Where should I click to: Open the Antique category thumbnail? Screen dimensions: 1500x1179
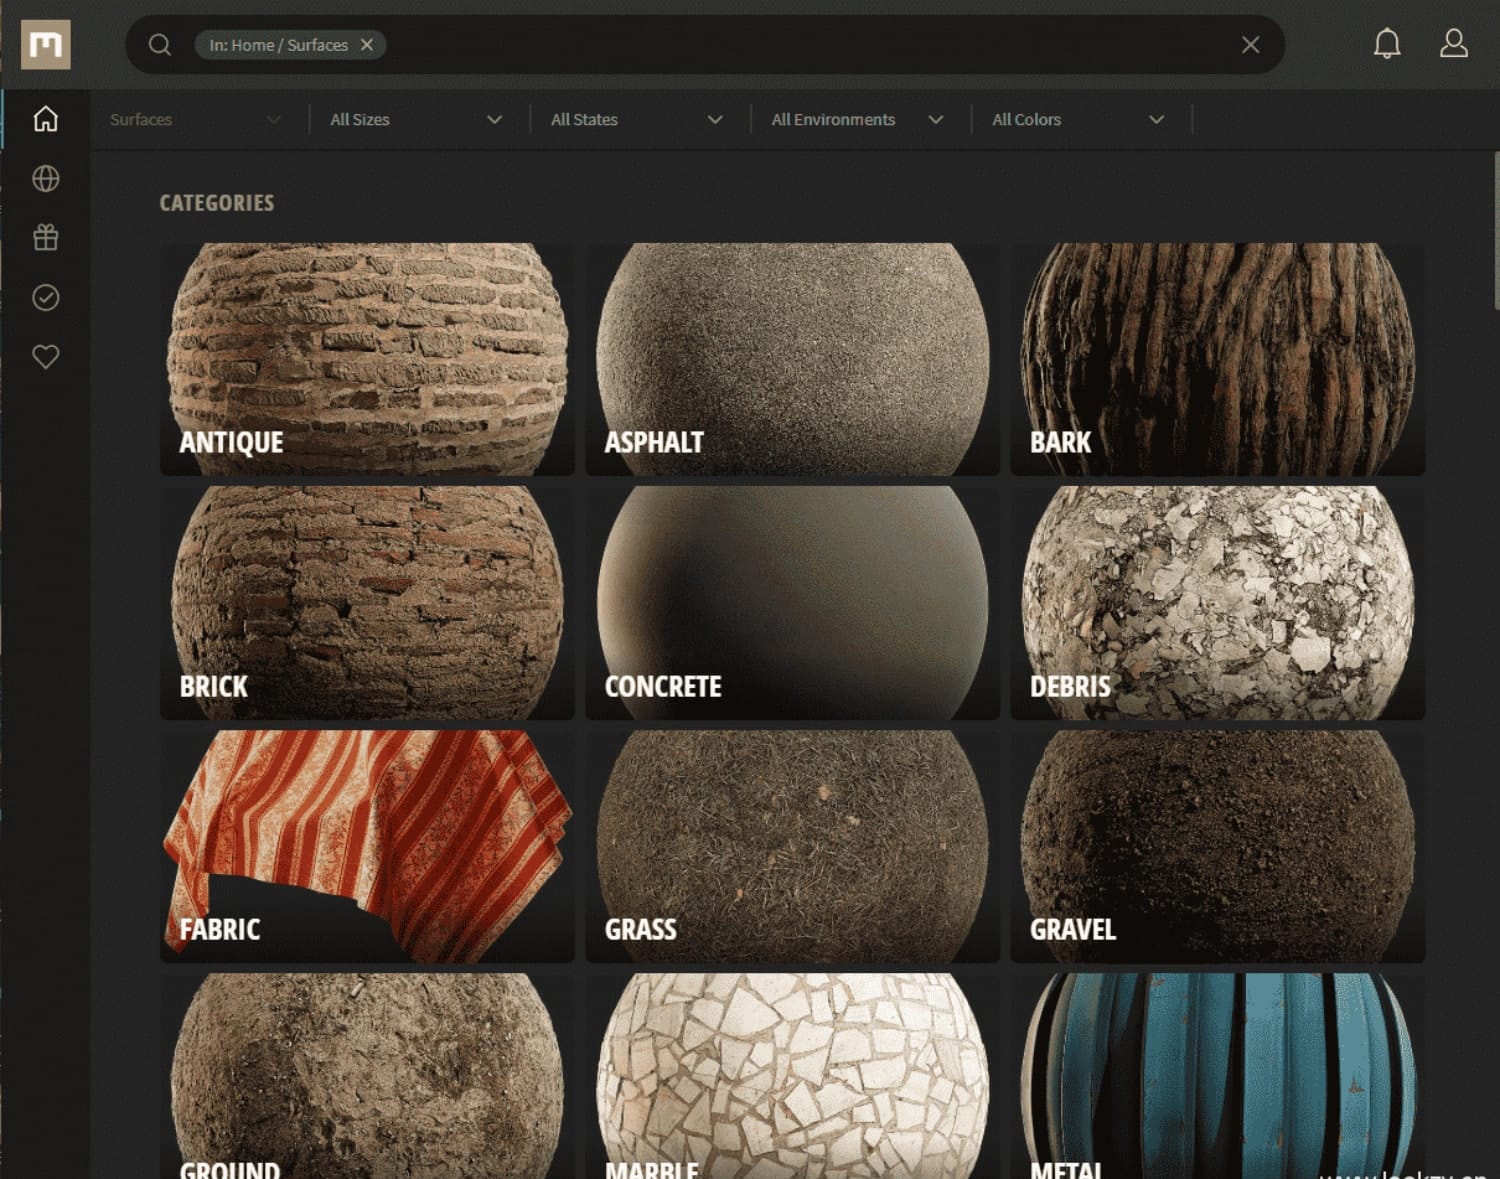coord(367,358)
